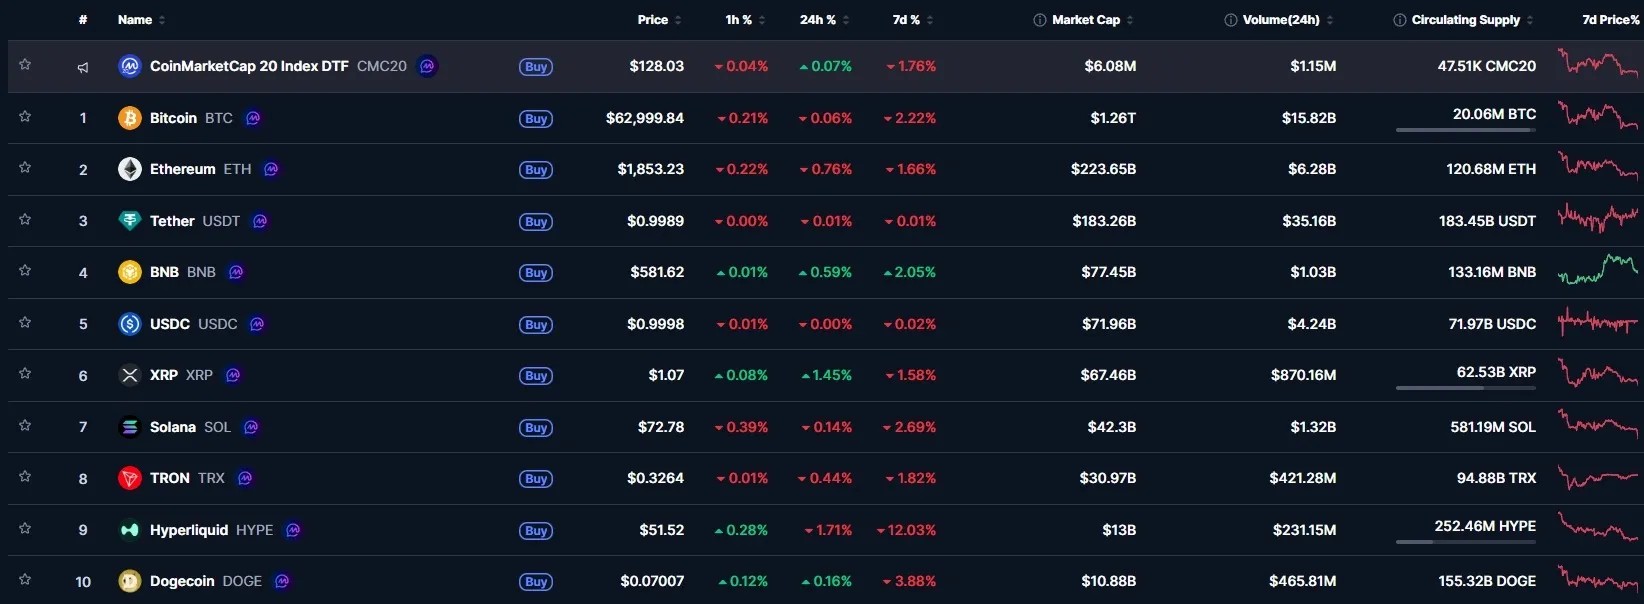Click the Bitcoin orange logo icon
This screenshot has width=1644, height=604.
(130, 118)
